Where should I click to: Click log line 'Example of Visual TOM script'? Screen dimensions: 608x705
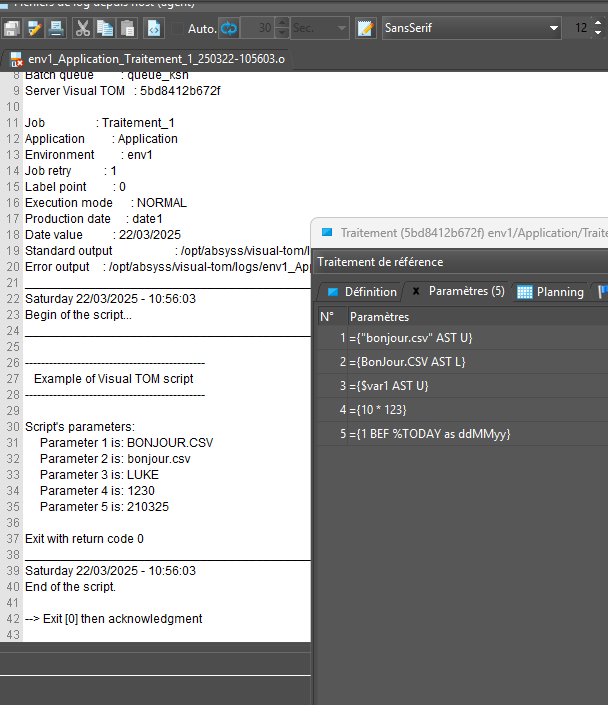pyautogui.click(x=113, y=379)
